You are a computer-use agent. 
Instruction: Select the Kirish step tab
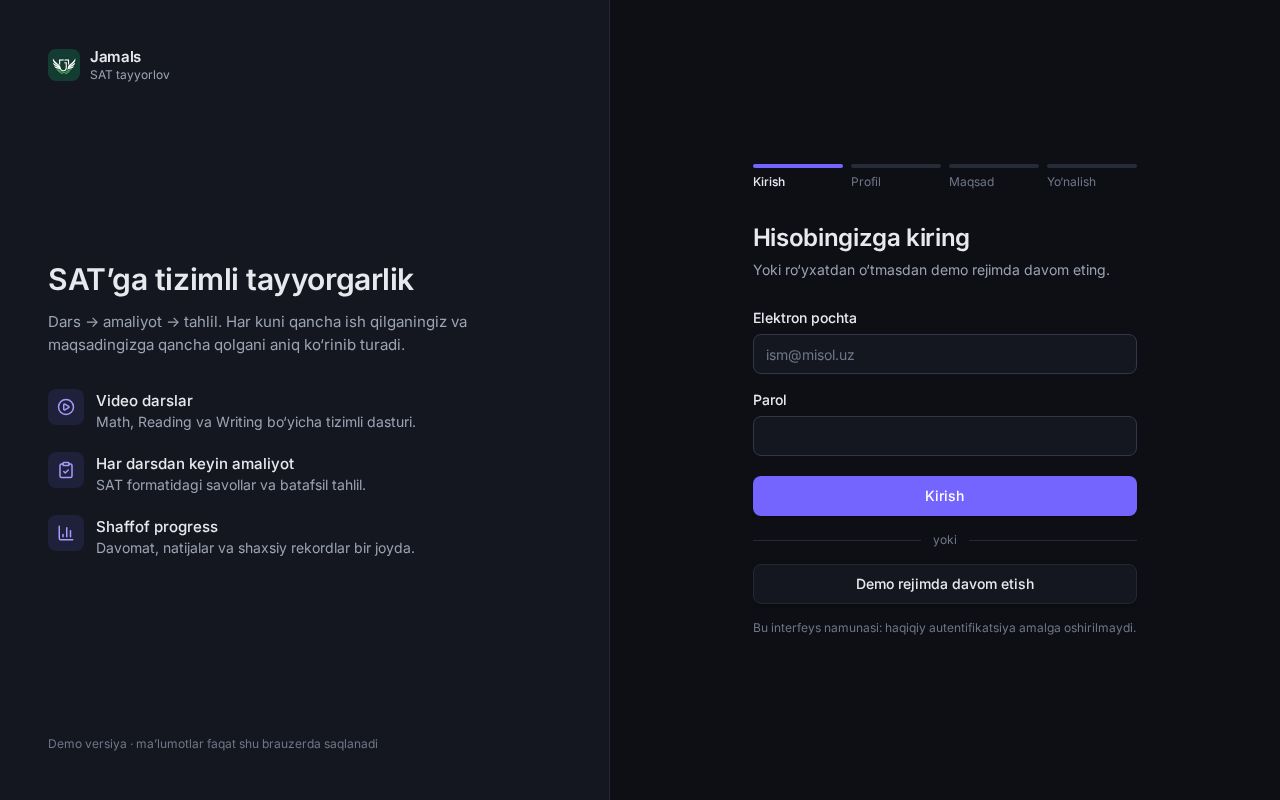(798, 176)
